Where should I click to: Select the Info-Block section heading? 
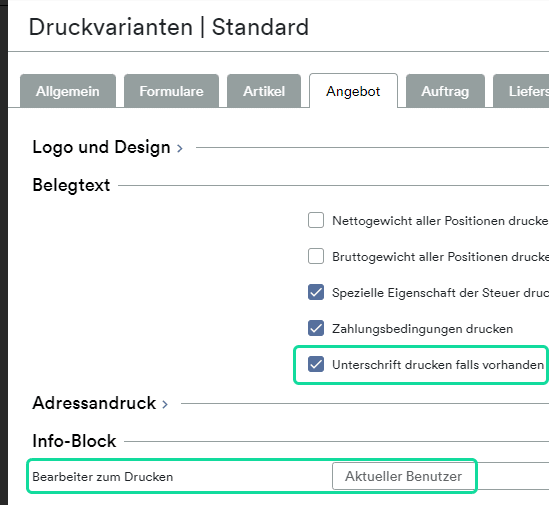tap(74, 441)
